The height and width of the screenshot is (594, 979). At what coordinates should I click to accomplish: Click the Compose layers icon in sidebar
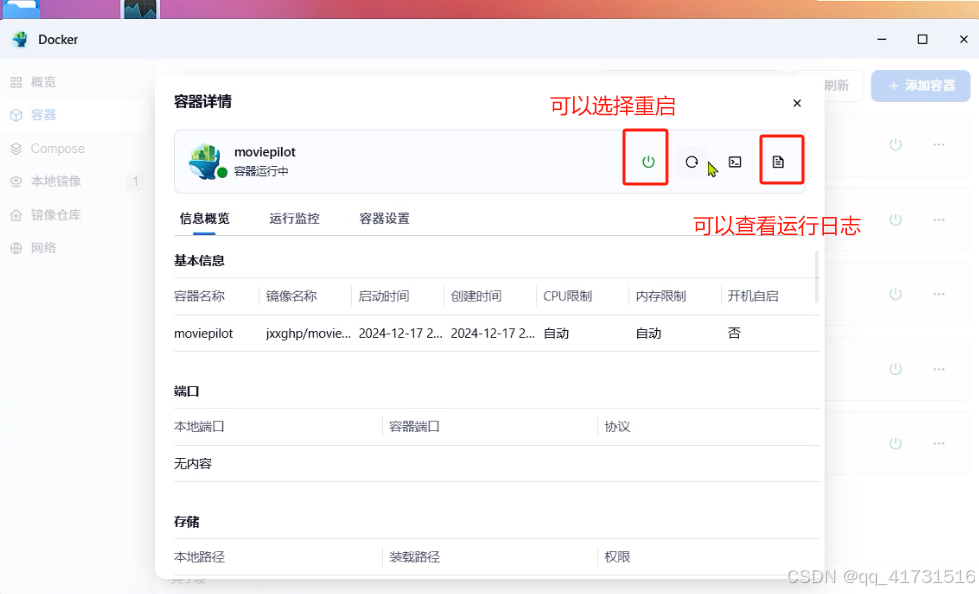16,149
